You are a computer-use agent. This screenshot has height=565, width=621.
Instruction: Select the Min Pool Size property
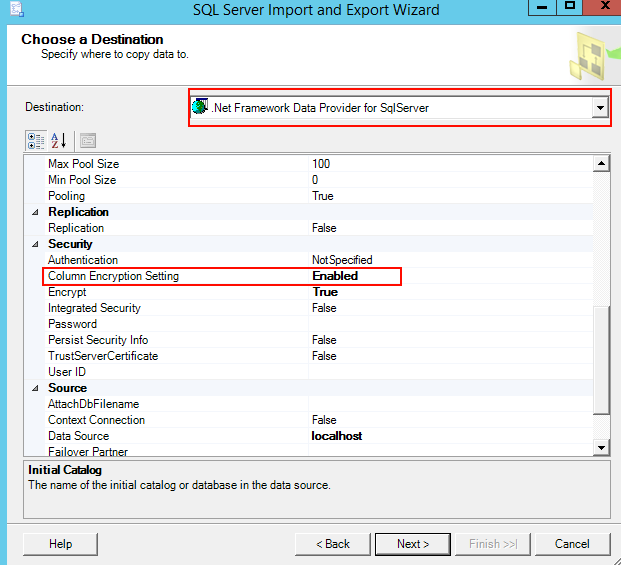coord(82,180)
